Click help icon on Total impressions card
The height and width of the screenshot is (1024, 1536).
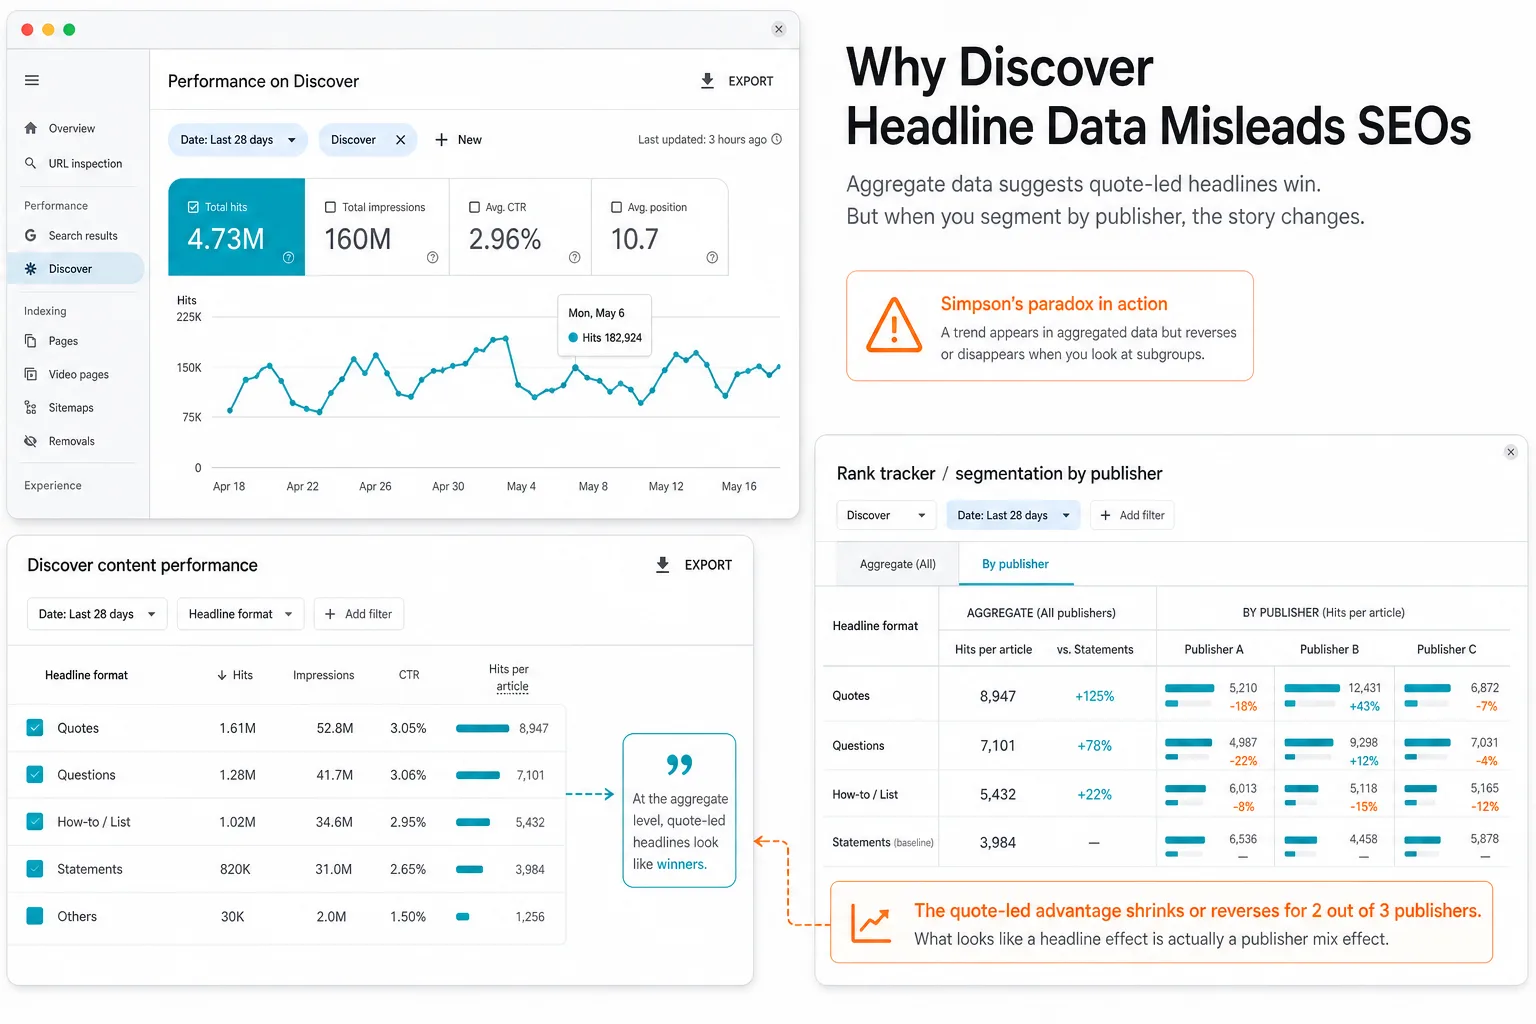(x=433, y=258)
